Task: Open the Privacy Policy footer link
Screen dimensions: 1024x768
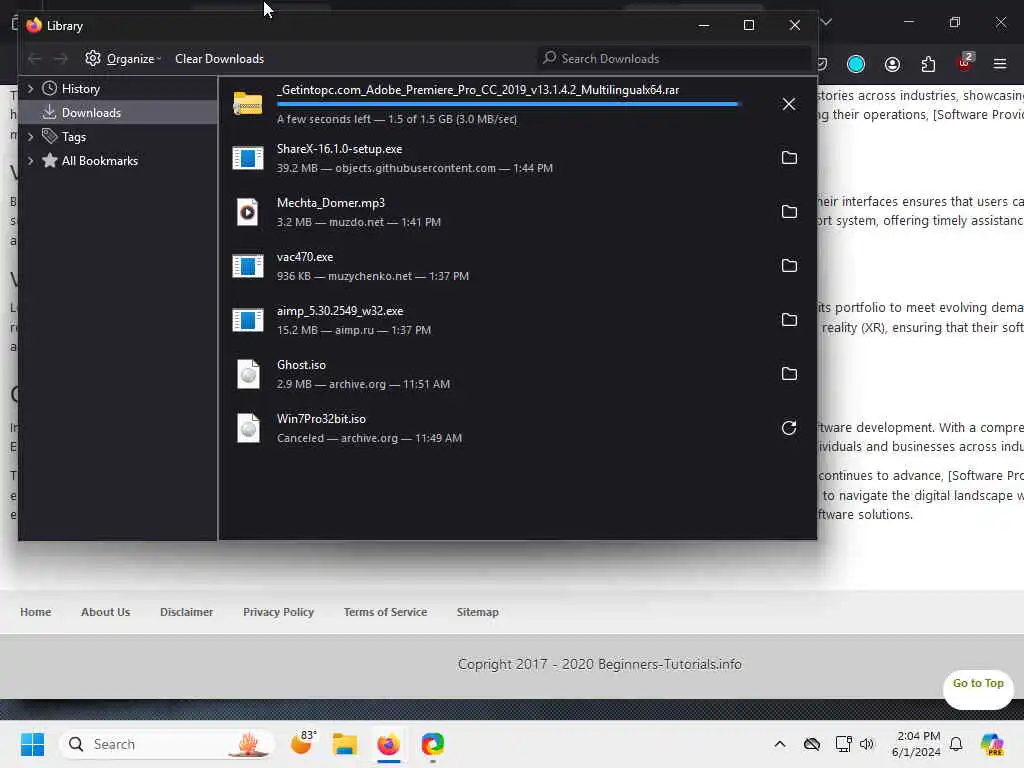Action: coord(278,612)
